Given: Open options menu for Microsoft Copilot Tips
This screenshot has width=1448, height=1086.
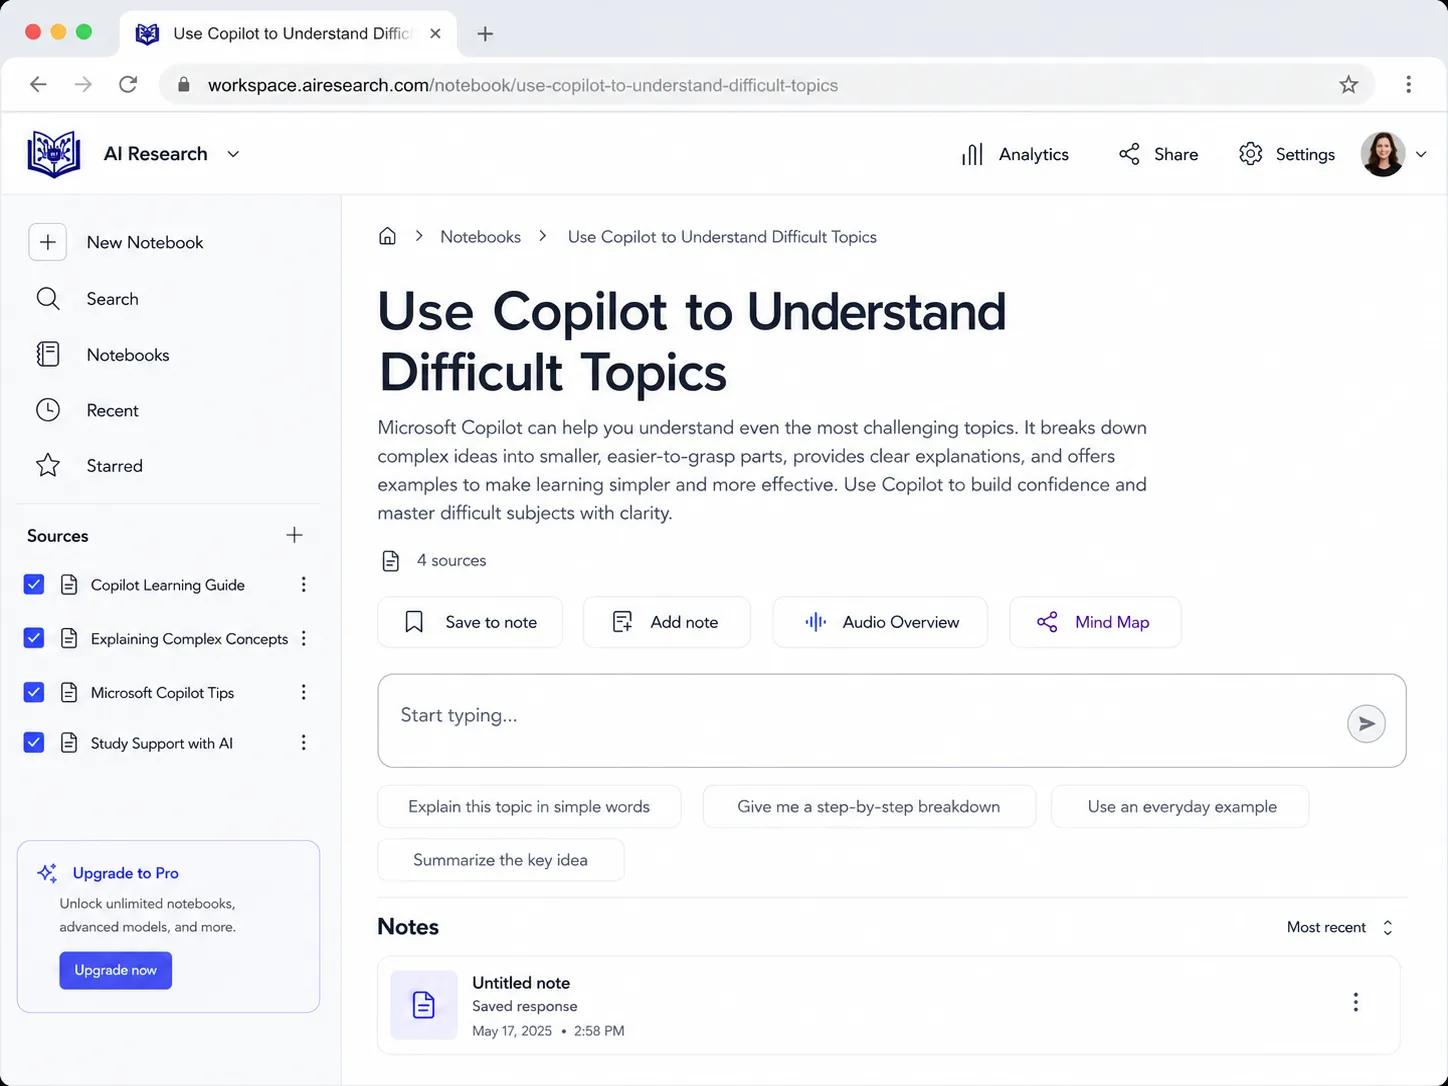Looking at the screenshot, I should (304, 692).
